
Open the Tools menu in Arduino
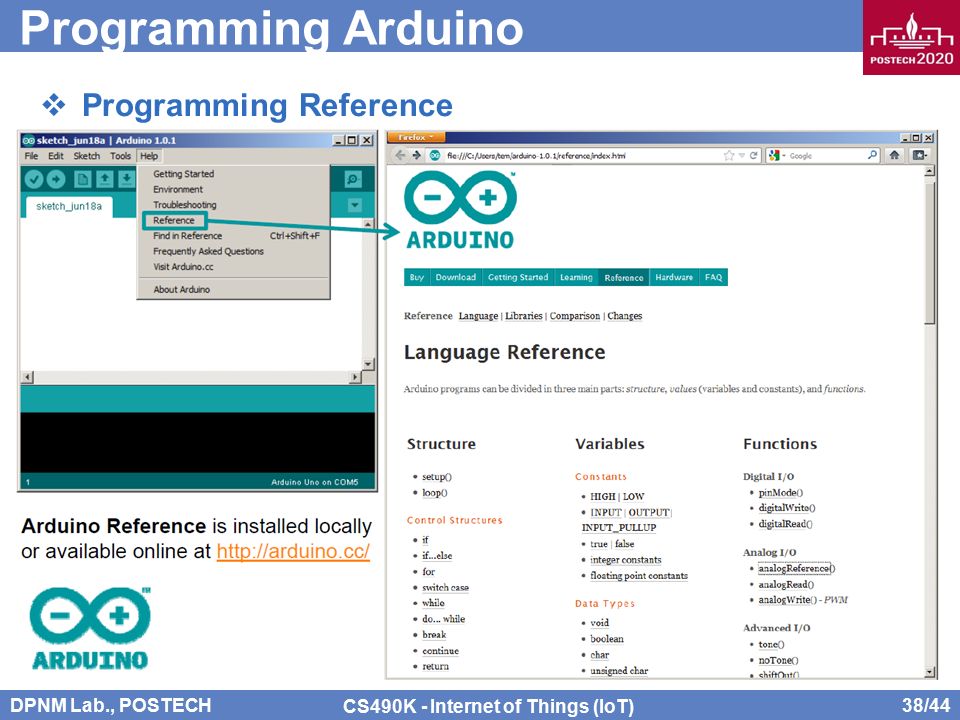(120, 156)
